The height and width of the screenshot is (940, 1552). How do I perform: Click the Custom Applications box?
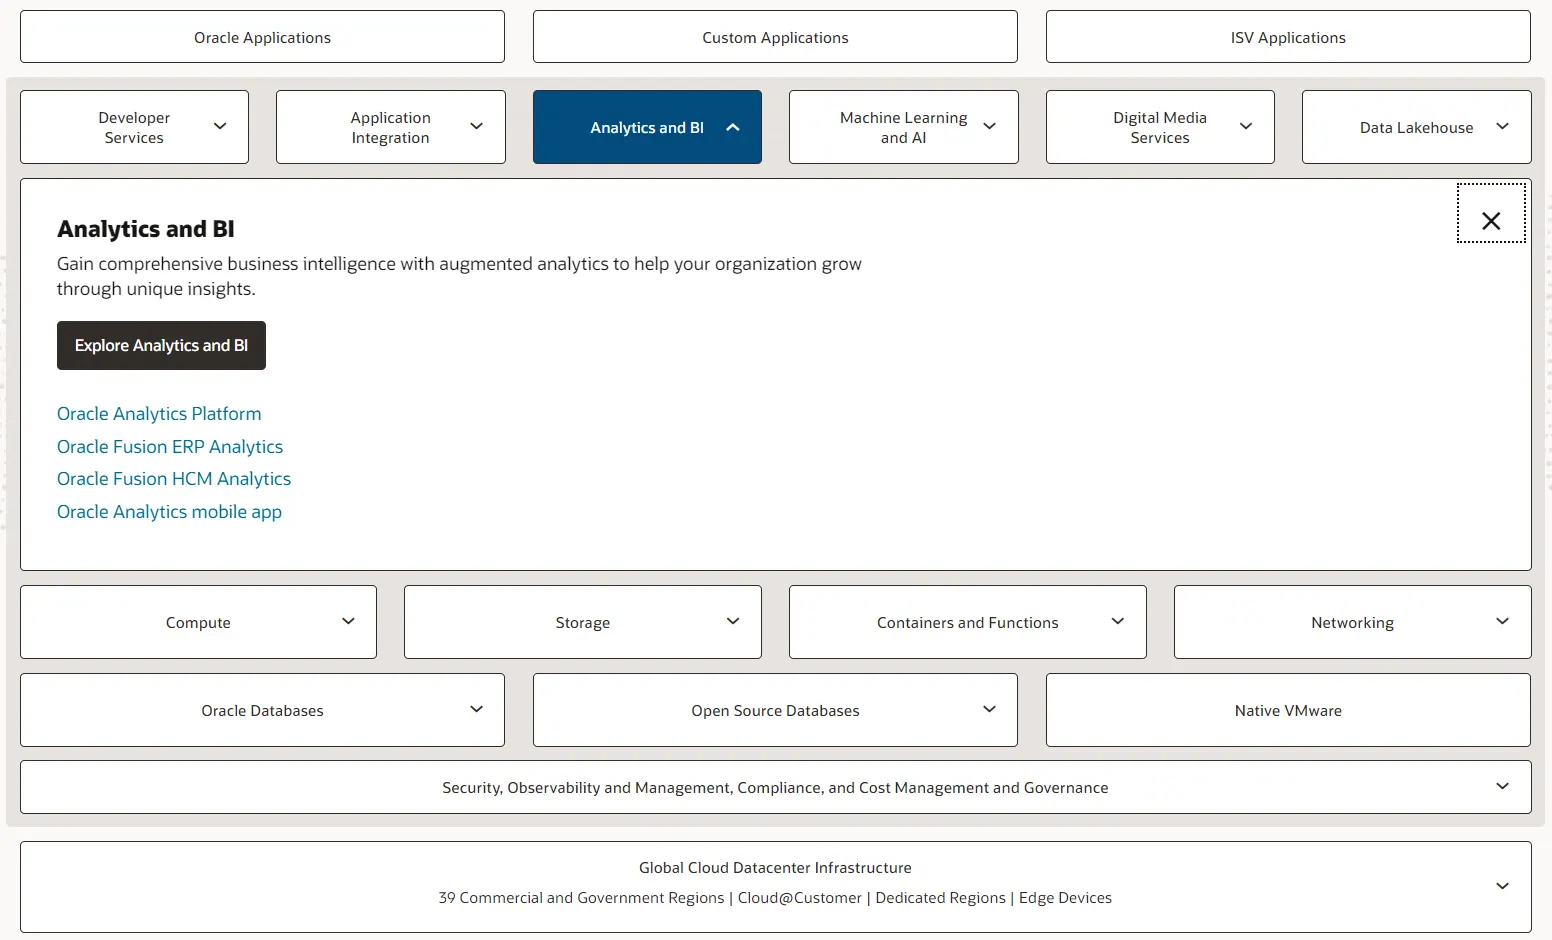[x=775, y=37]
